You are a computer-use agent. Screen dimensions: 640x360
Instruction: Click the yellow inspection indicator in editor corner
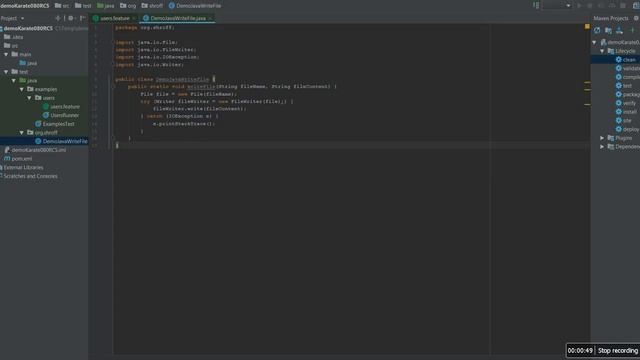point(587,27)
